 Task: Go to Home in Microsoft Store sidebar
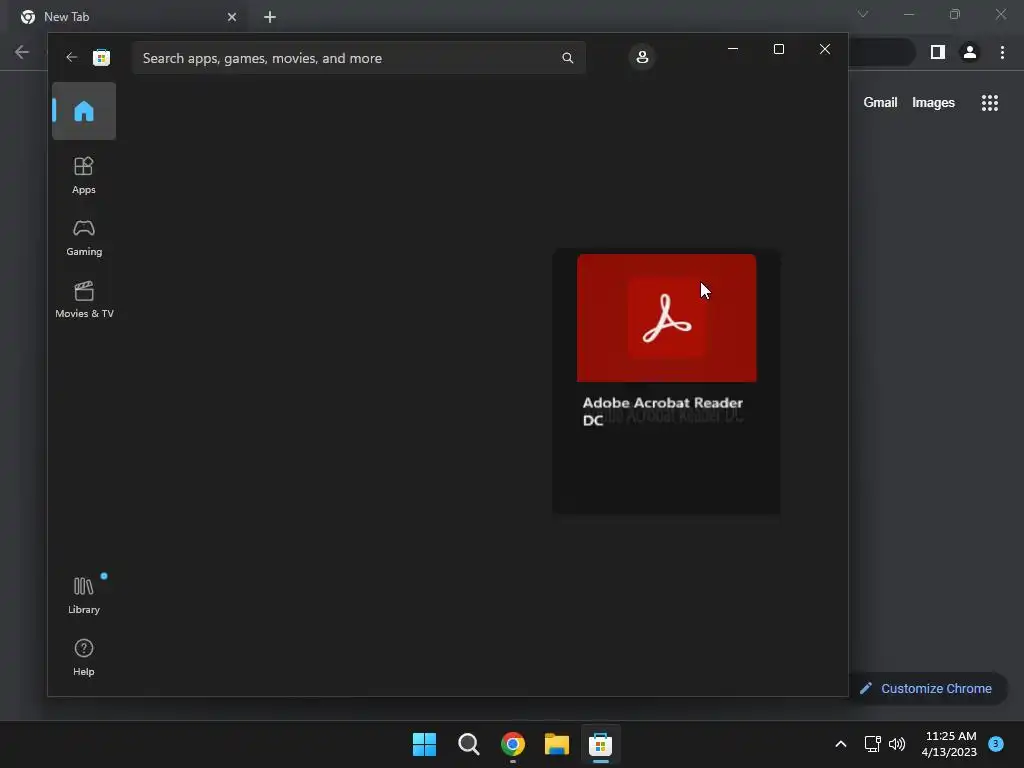point(84,111)
